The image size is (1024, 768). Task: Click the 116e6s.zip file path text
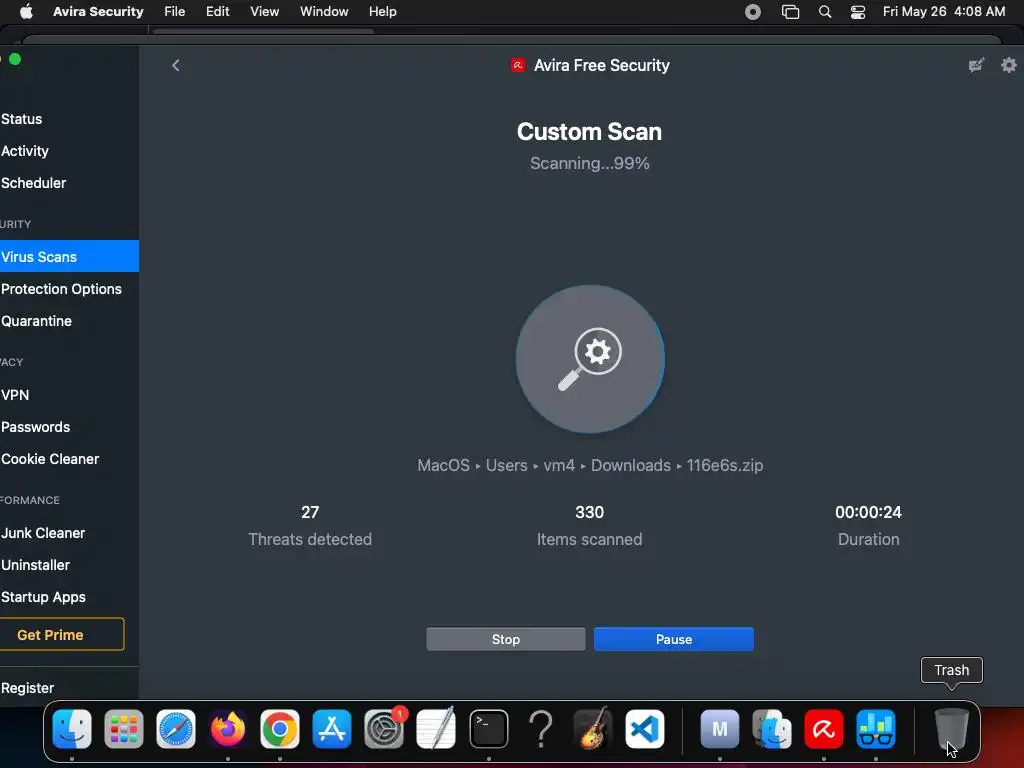click(724, 465)
